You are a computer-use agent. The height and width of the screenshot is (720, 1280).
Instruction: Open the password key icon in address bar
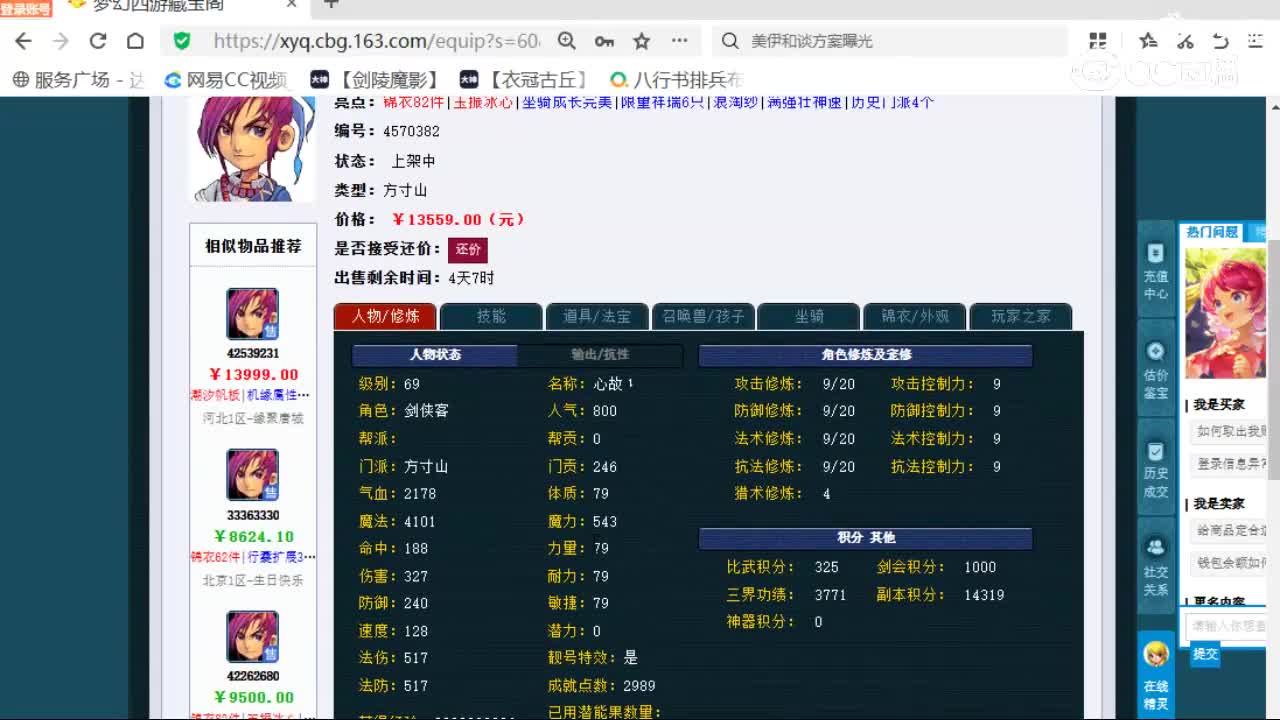[604, 40]
